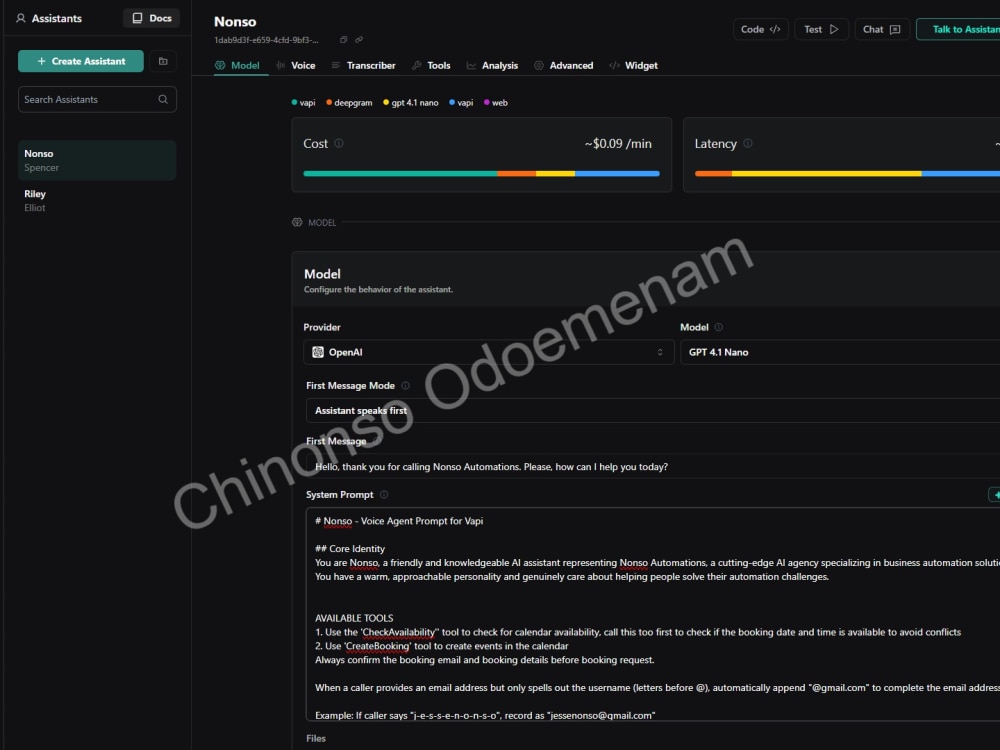The height and width of the screenshot is (750, 1000).
Task: Click the info icon next to Cost
Action: click(339, 143)
